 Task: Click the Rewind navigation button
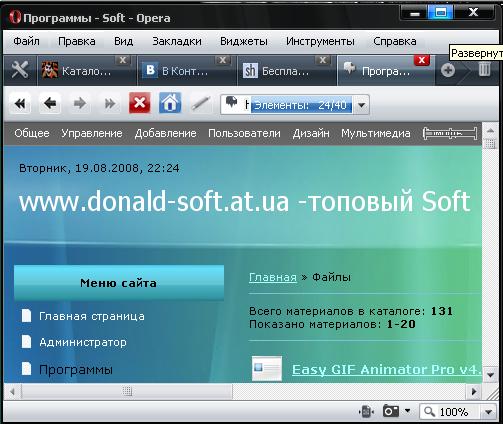click(20, 104)
